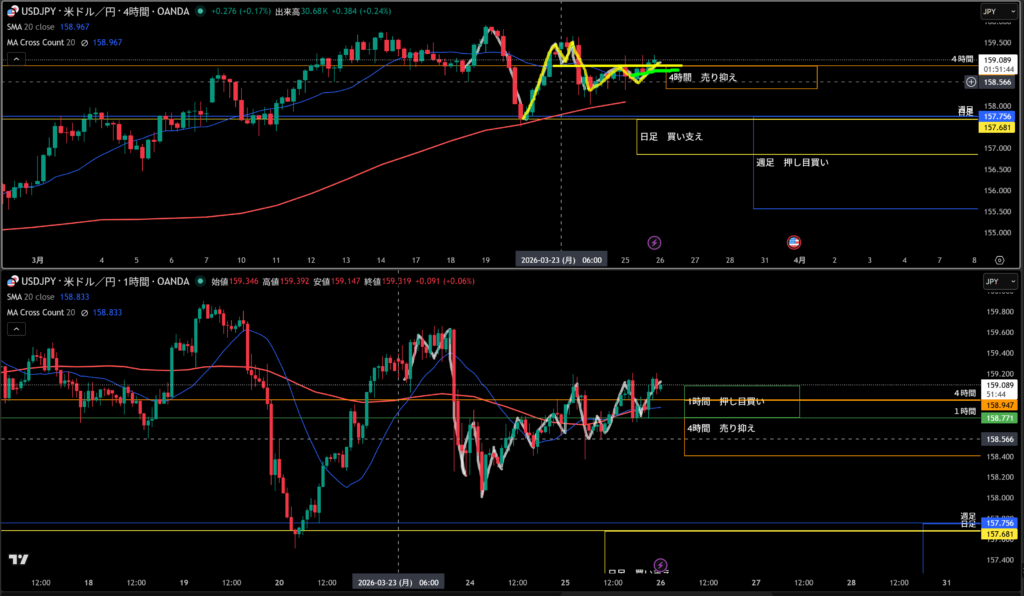Click the purple lightning marker on bottom chart

click(x=659, y=566)
